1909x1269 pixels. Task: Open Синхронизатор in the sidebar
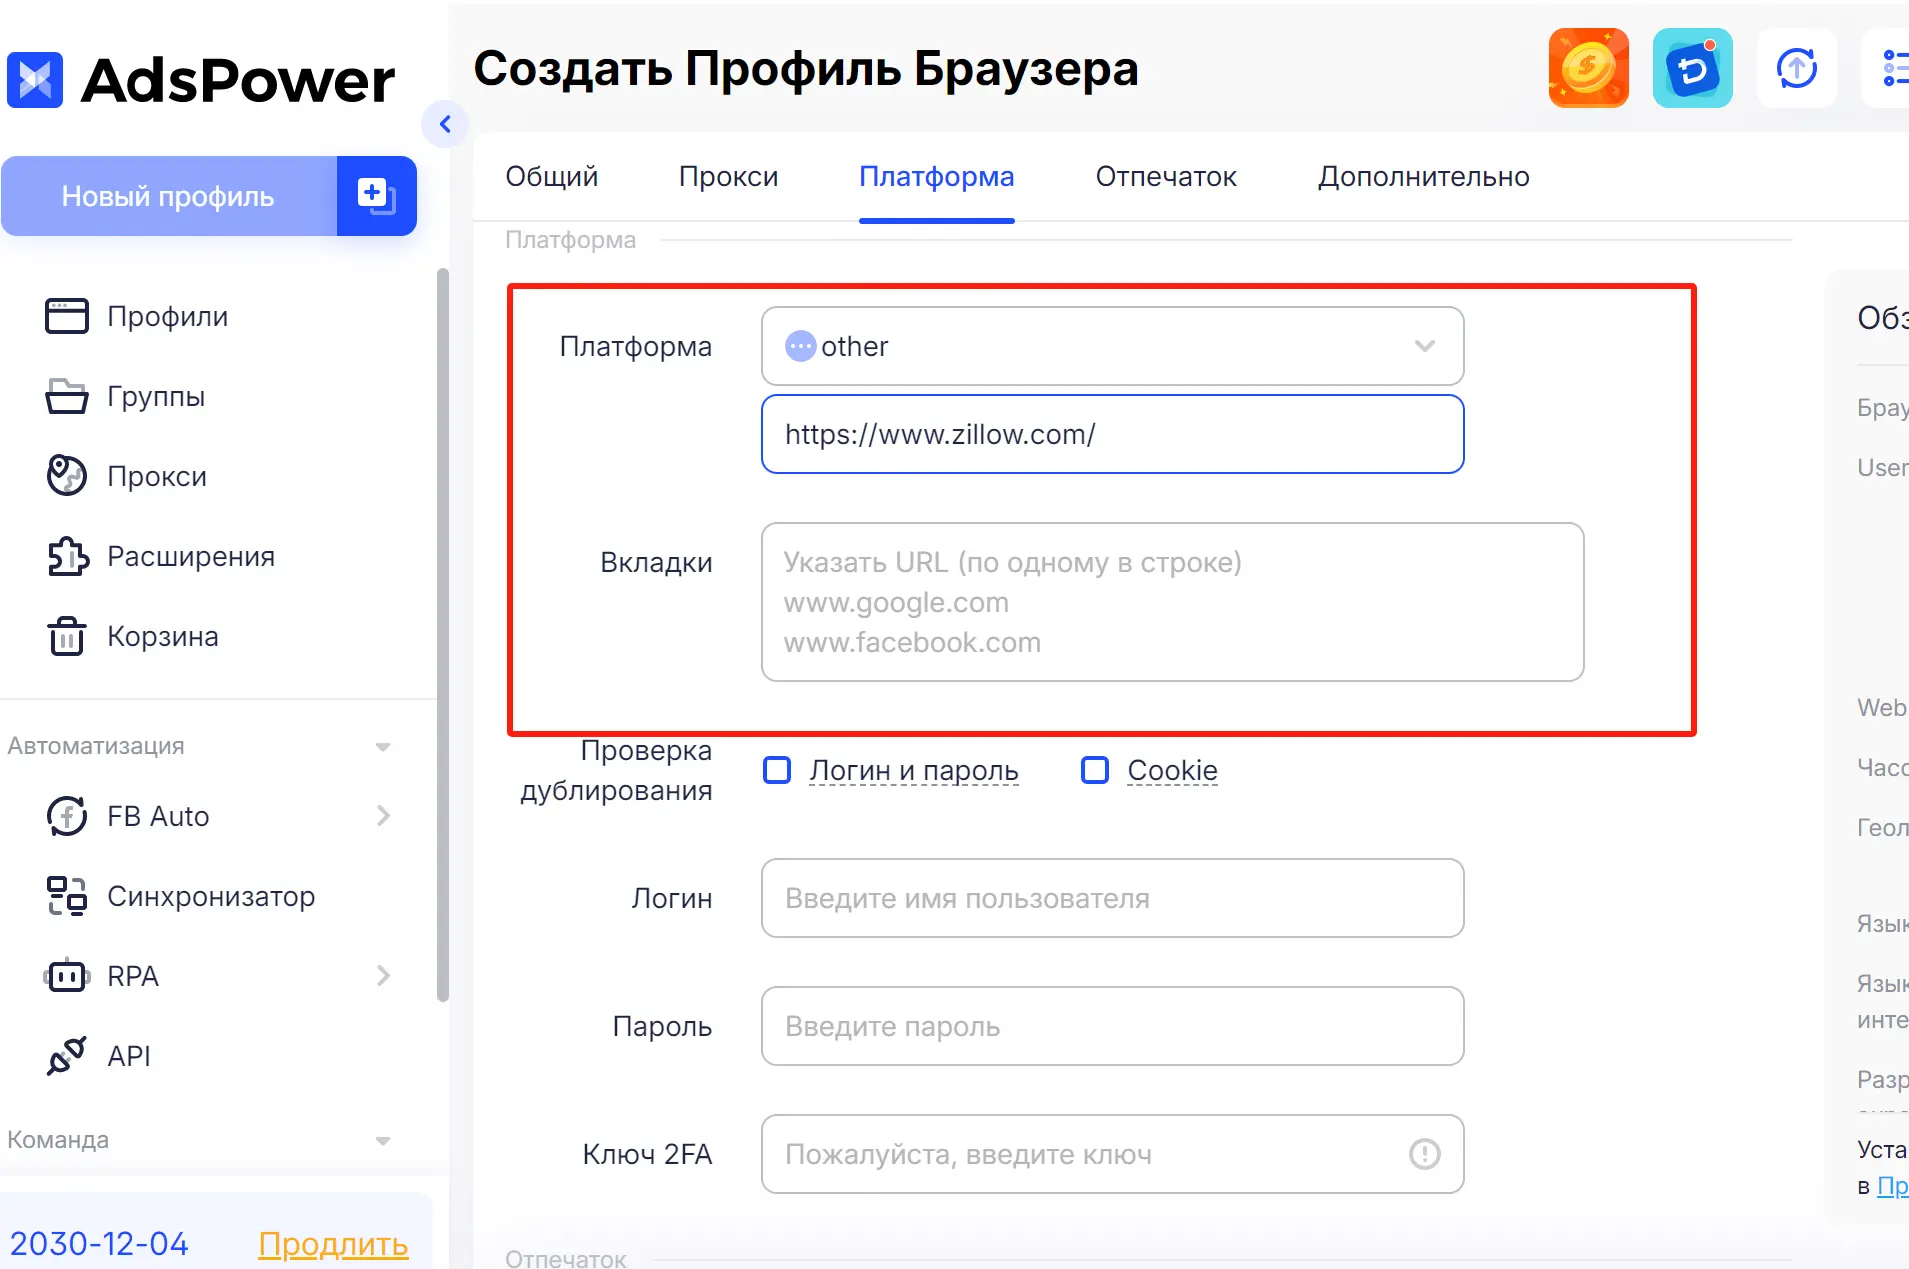click(x=211, y=896)
